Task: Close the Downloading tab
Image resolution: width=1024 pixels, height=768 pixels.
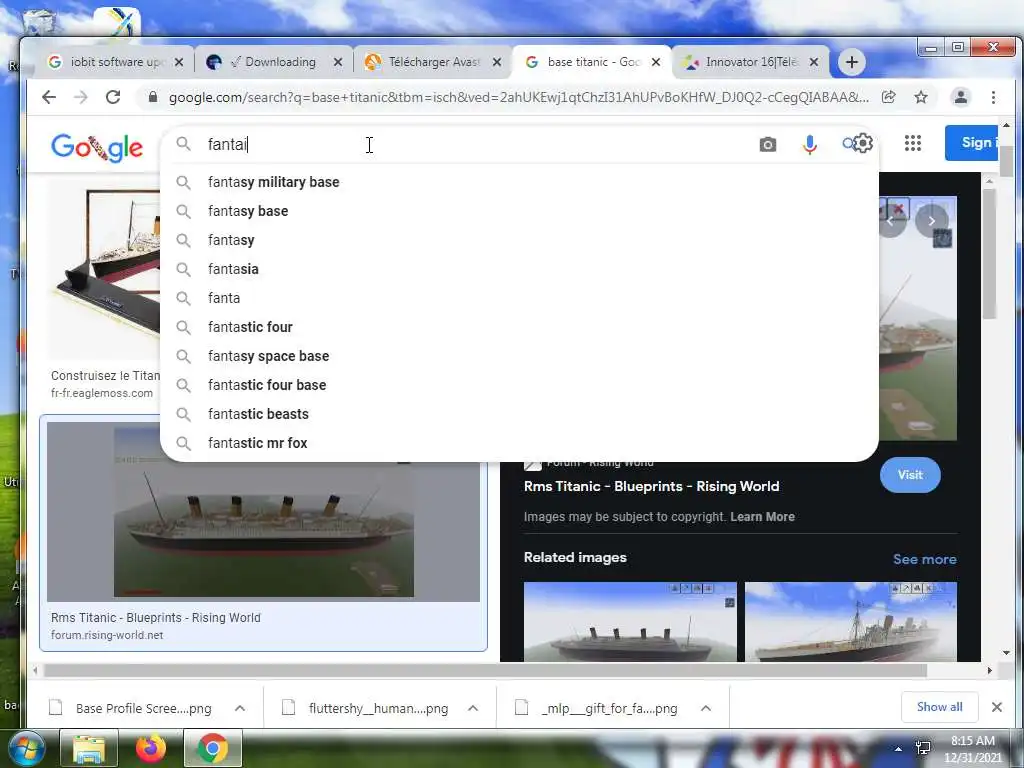Action: click(x=338, y=62)
